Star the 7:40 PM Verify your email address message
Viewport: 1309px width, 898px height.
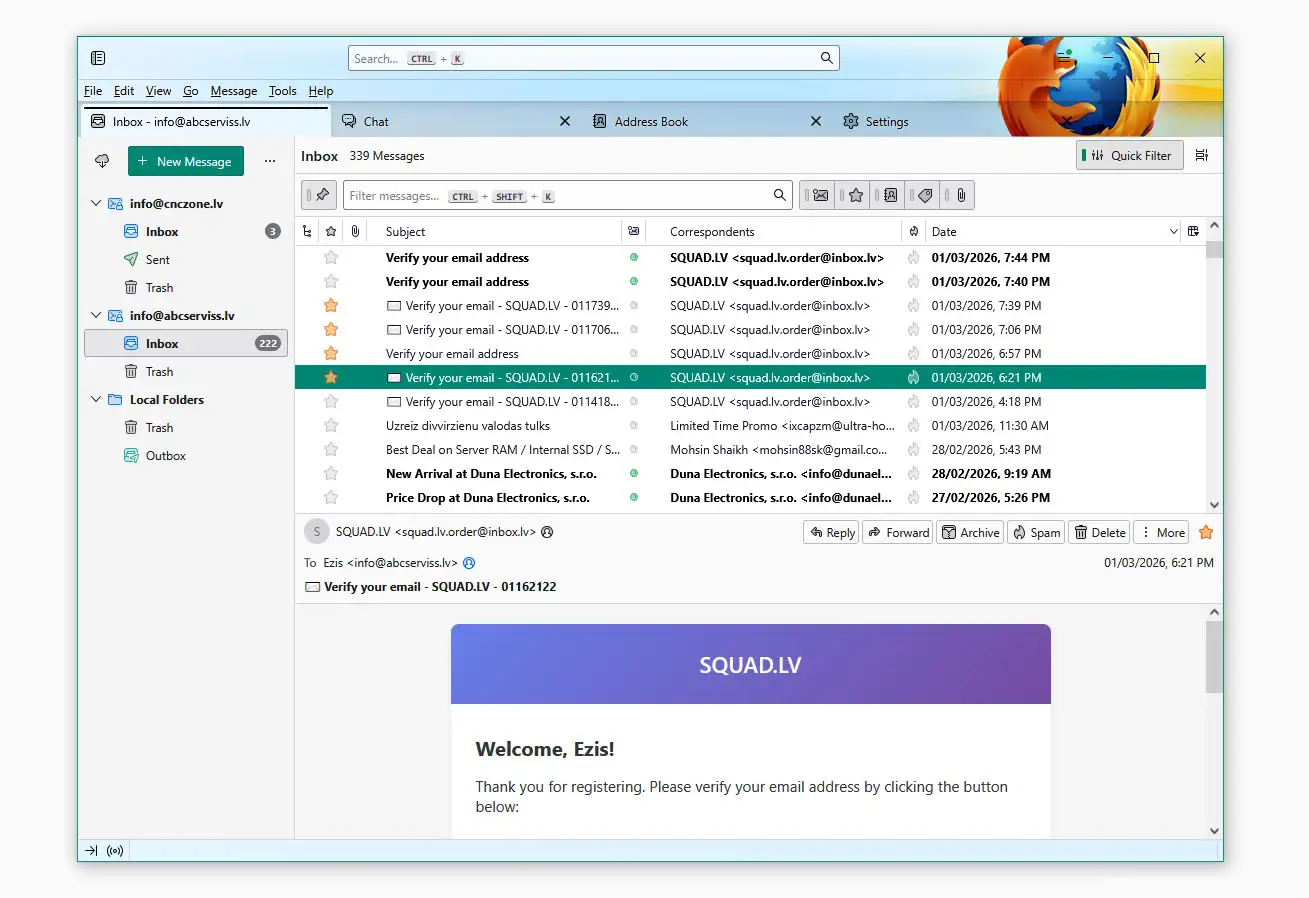click(331, 281)
